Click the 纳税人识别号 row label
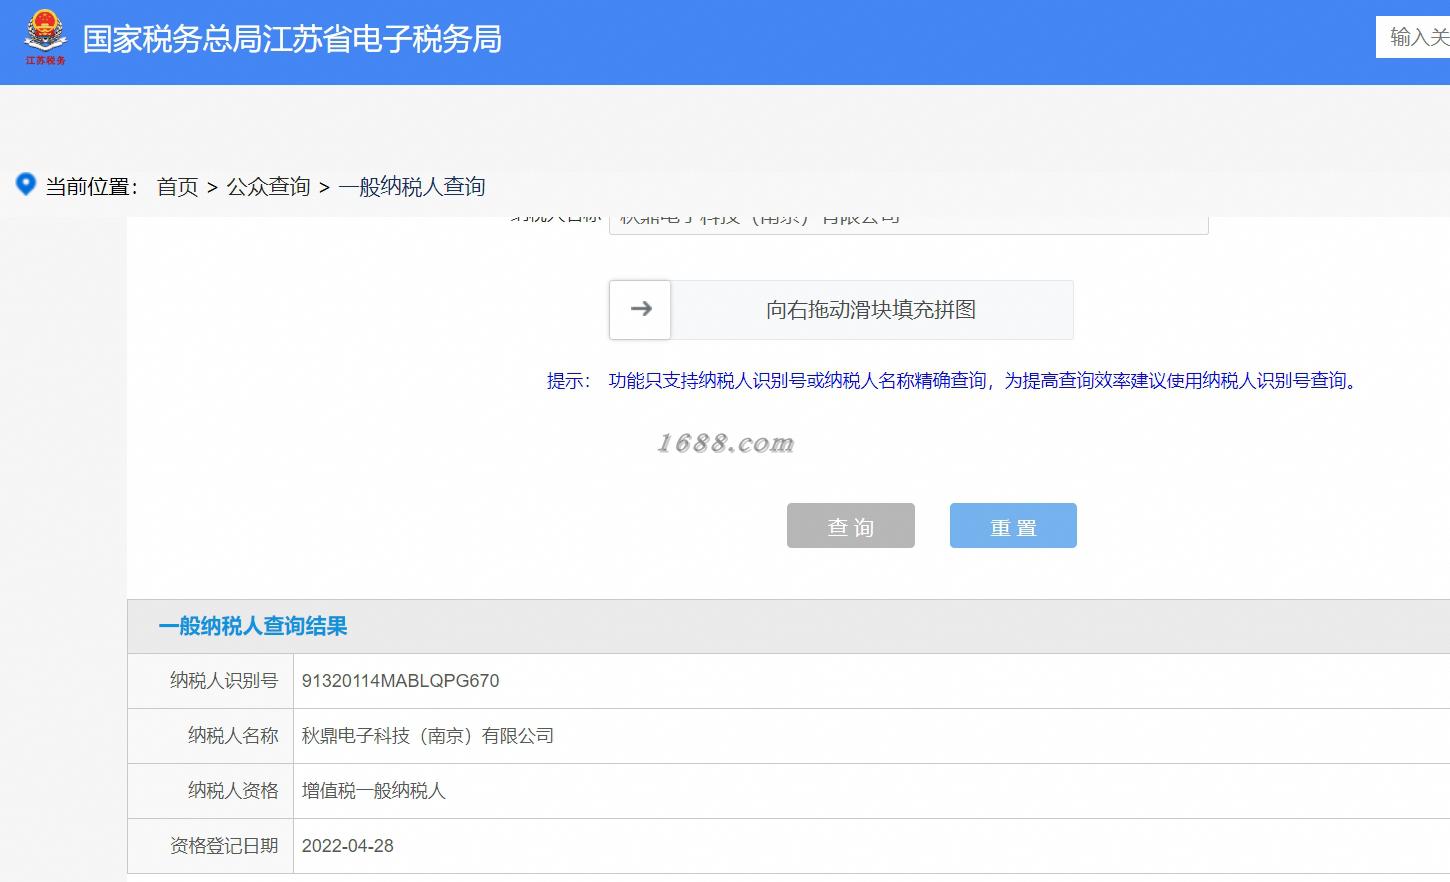This screenshot has width=1450, height=882. [x=224, y=681]
